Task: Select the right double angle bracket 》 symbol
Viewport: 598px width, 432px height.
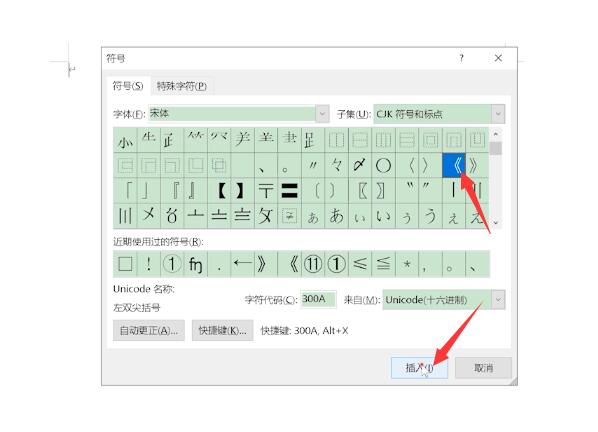Action: [x=477, y=165]
